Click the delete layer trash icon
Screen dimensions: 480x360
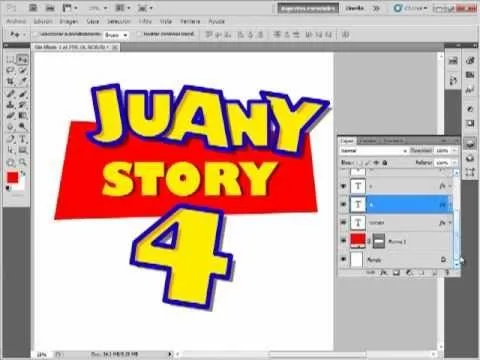coord(447,272)
